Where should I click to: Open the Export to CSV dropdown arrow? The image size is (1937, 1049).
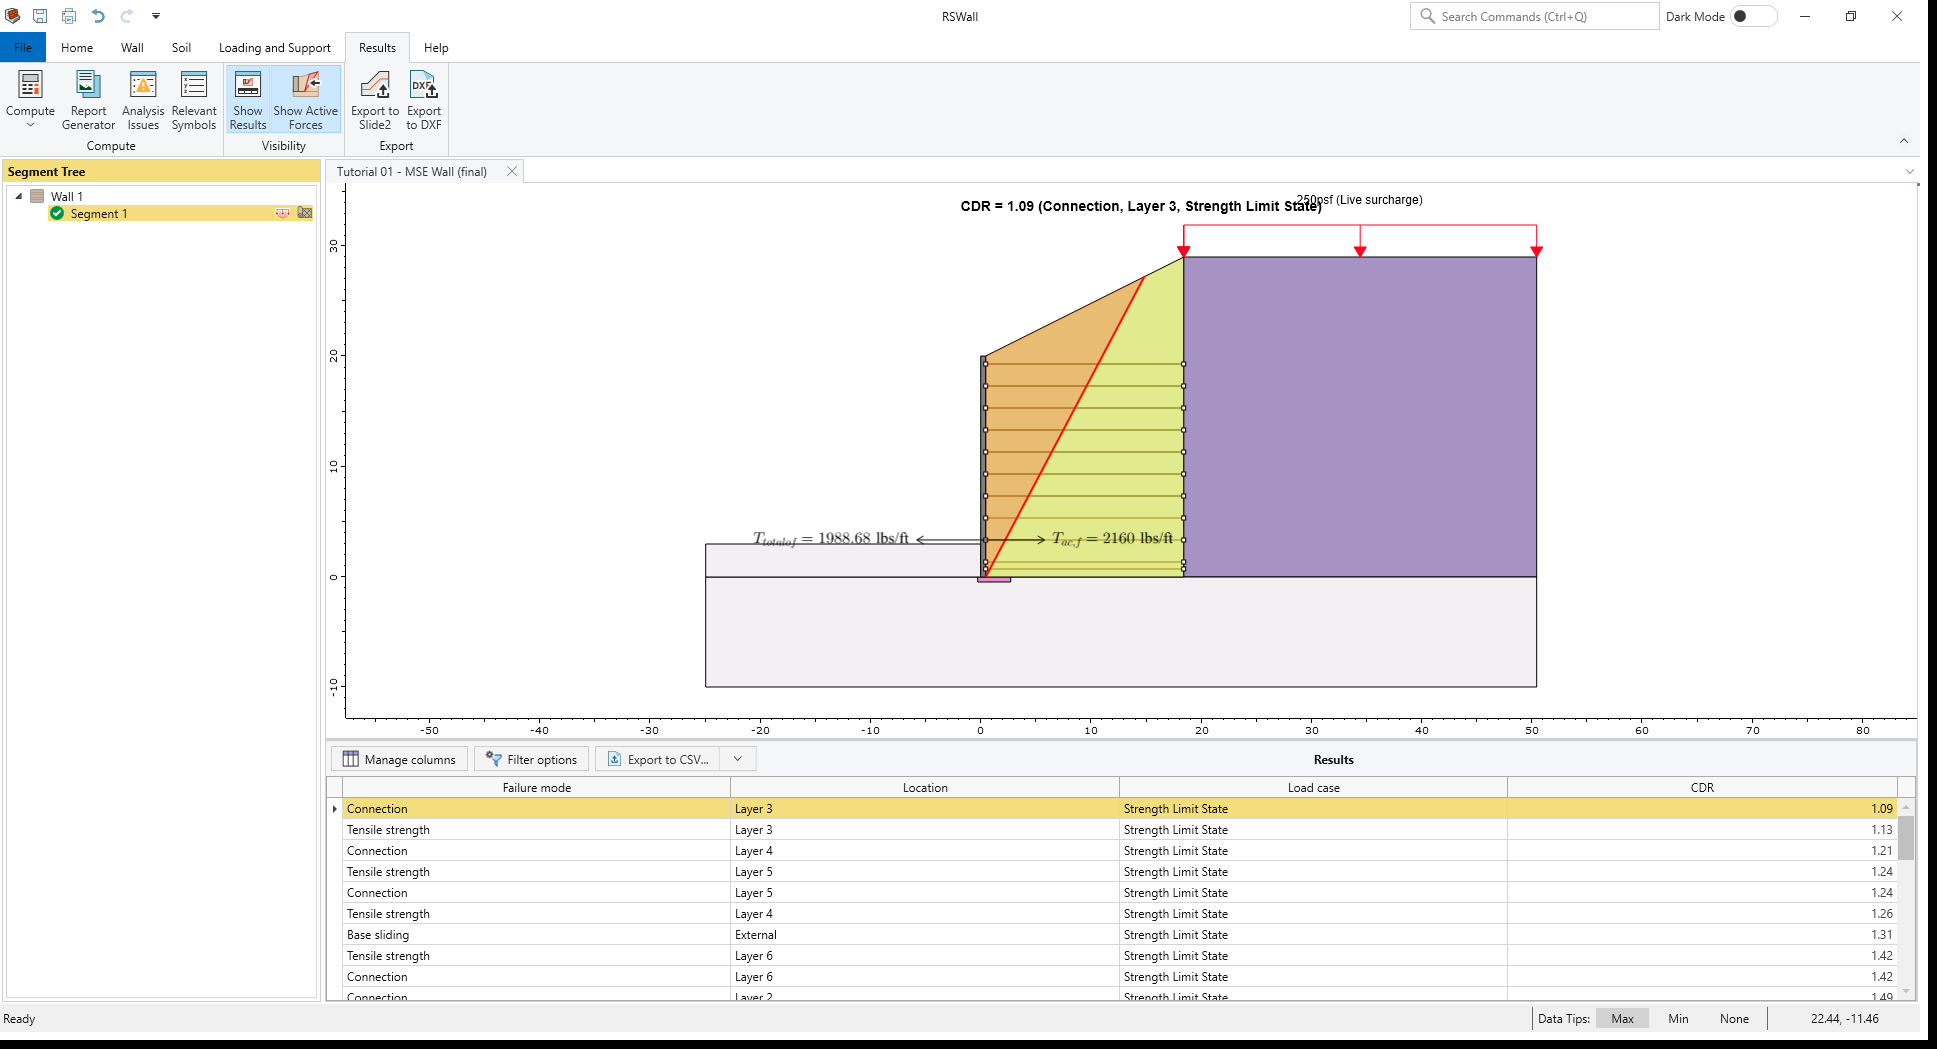click(x=738, y=759)
